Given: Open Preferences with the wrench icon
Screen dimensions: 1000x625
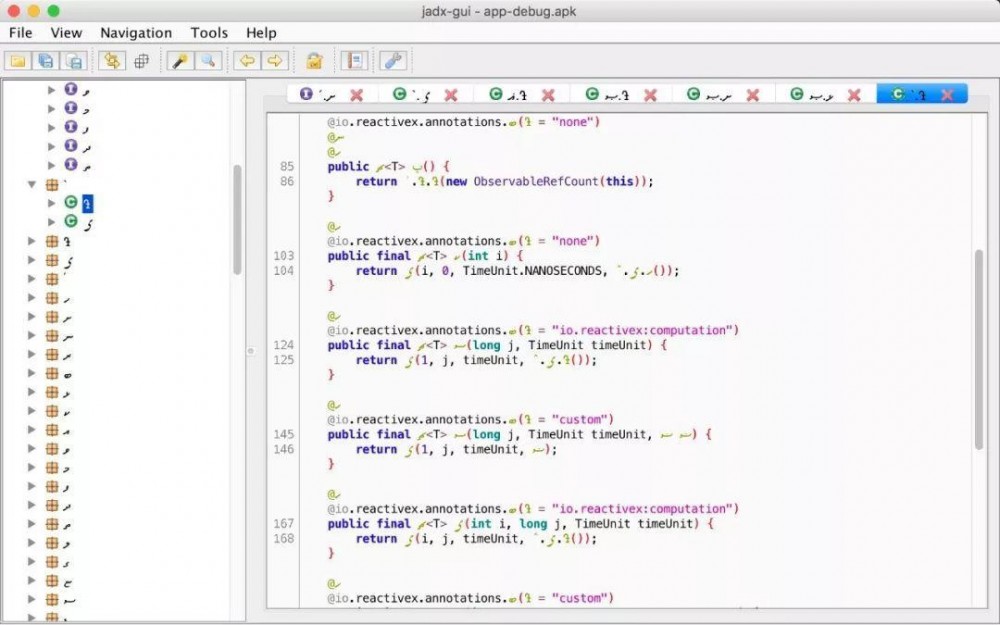Looking at the screenshot, I should pos(393,61).
